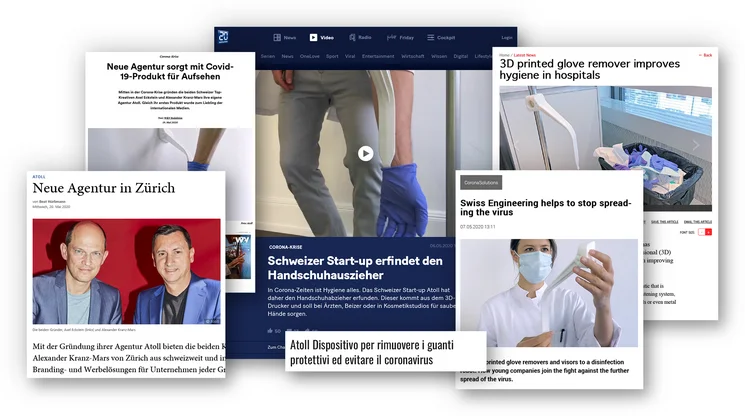Click Login in the top bar
745x416 pixels.
click(507, 38)
